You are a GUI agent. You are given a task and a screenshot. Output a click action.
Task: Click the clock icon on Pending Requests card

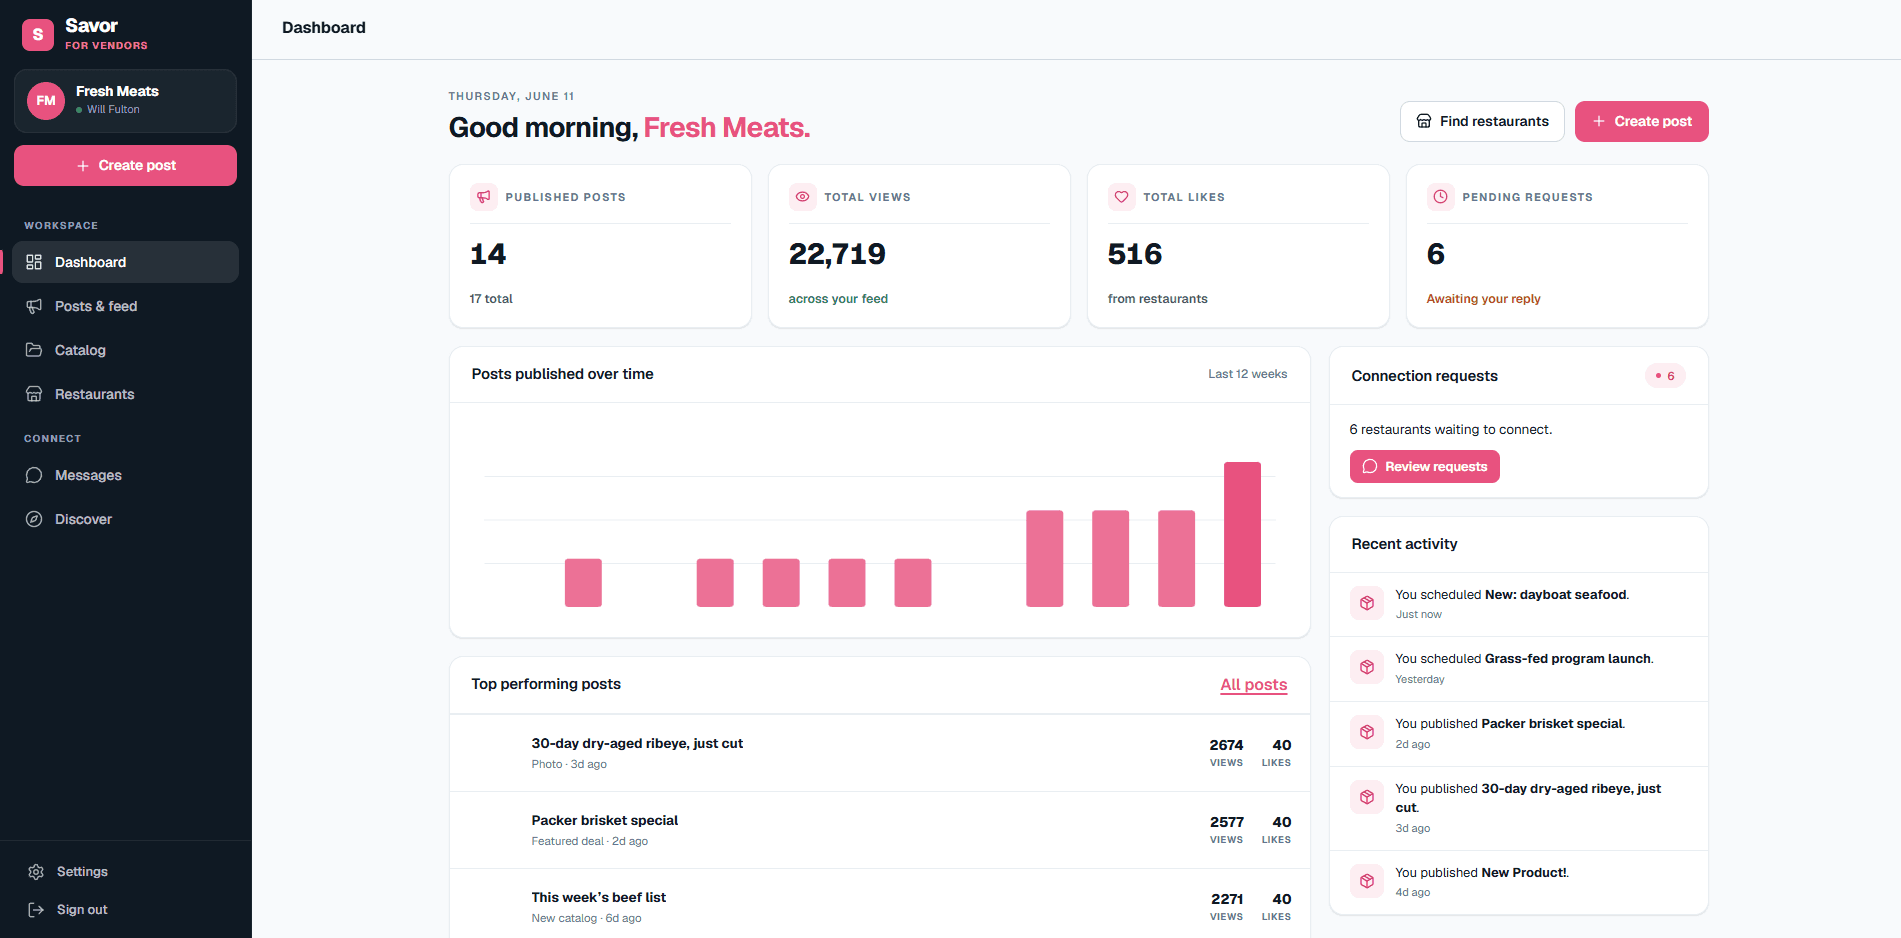click(x=1441, y=197)
